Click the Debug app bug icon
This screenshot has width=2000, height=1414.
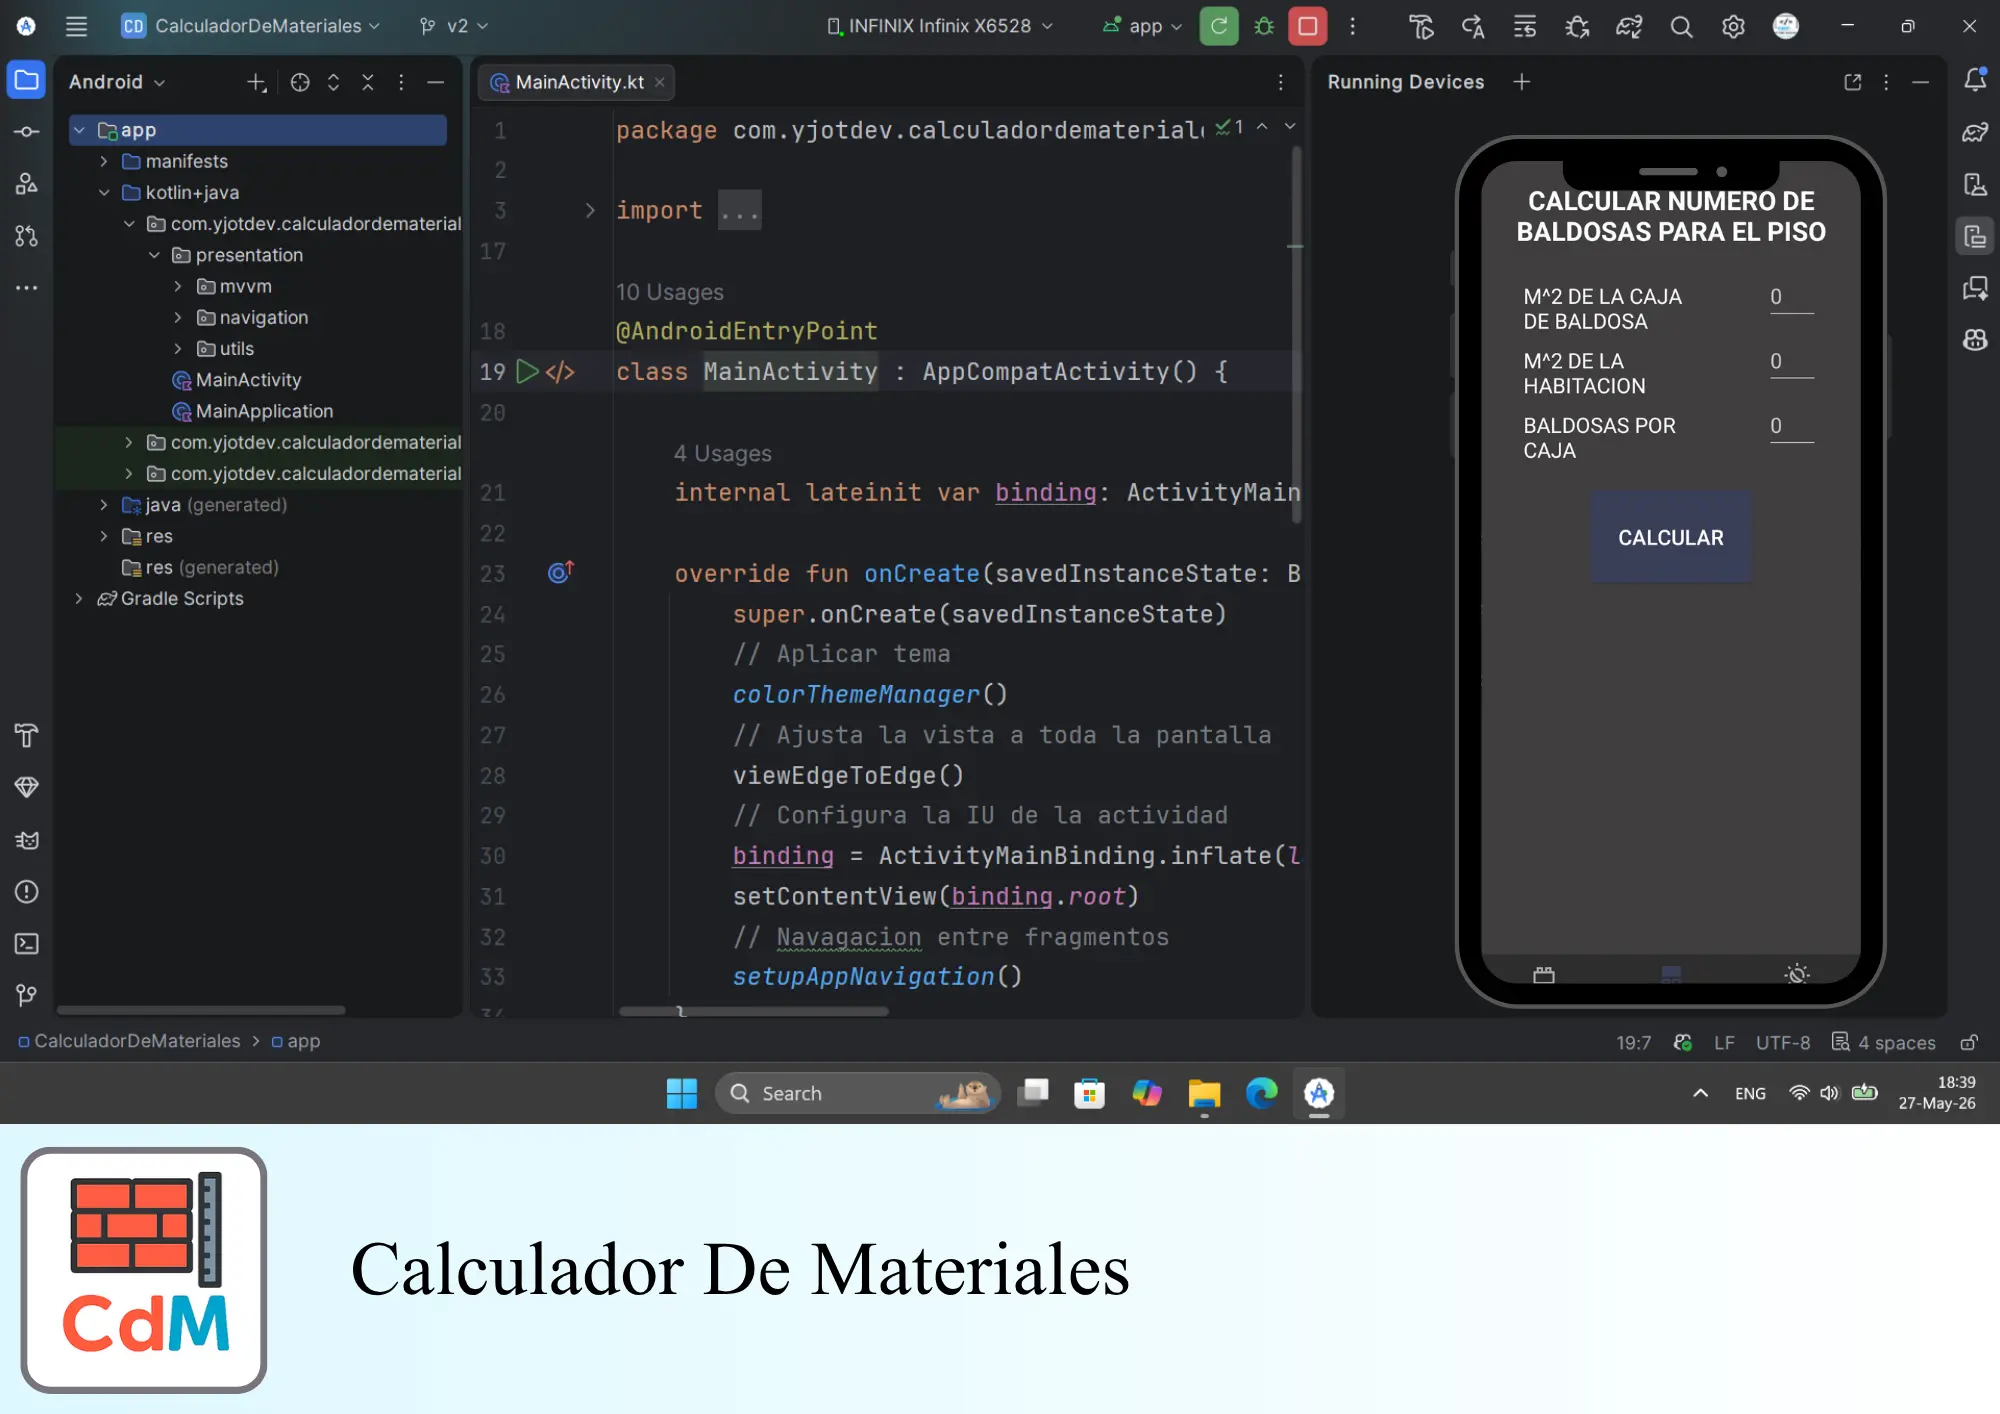(1264, 26)
